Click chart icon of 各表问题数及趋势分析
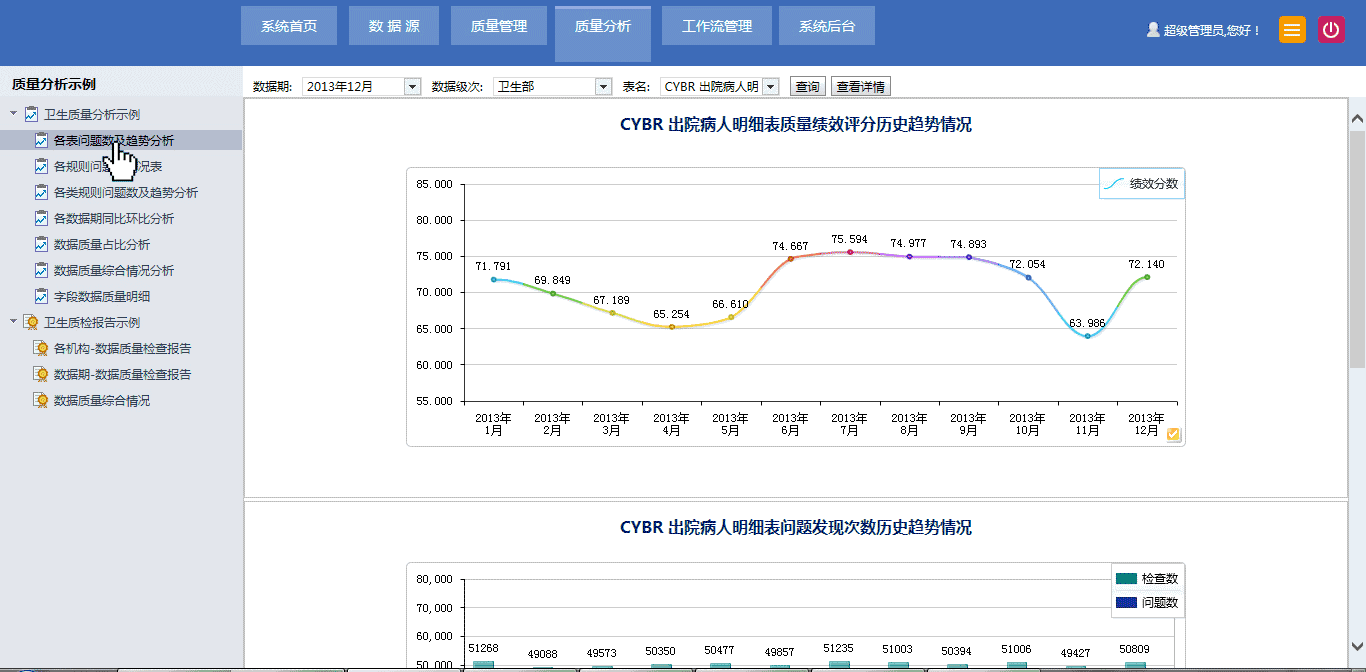 (x=41, y=140)
